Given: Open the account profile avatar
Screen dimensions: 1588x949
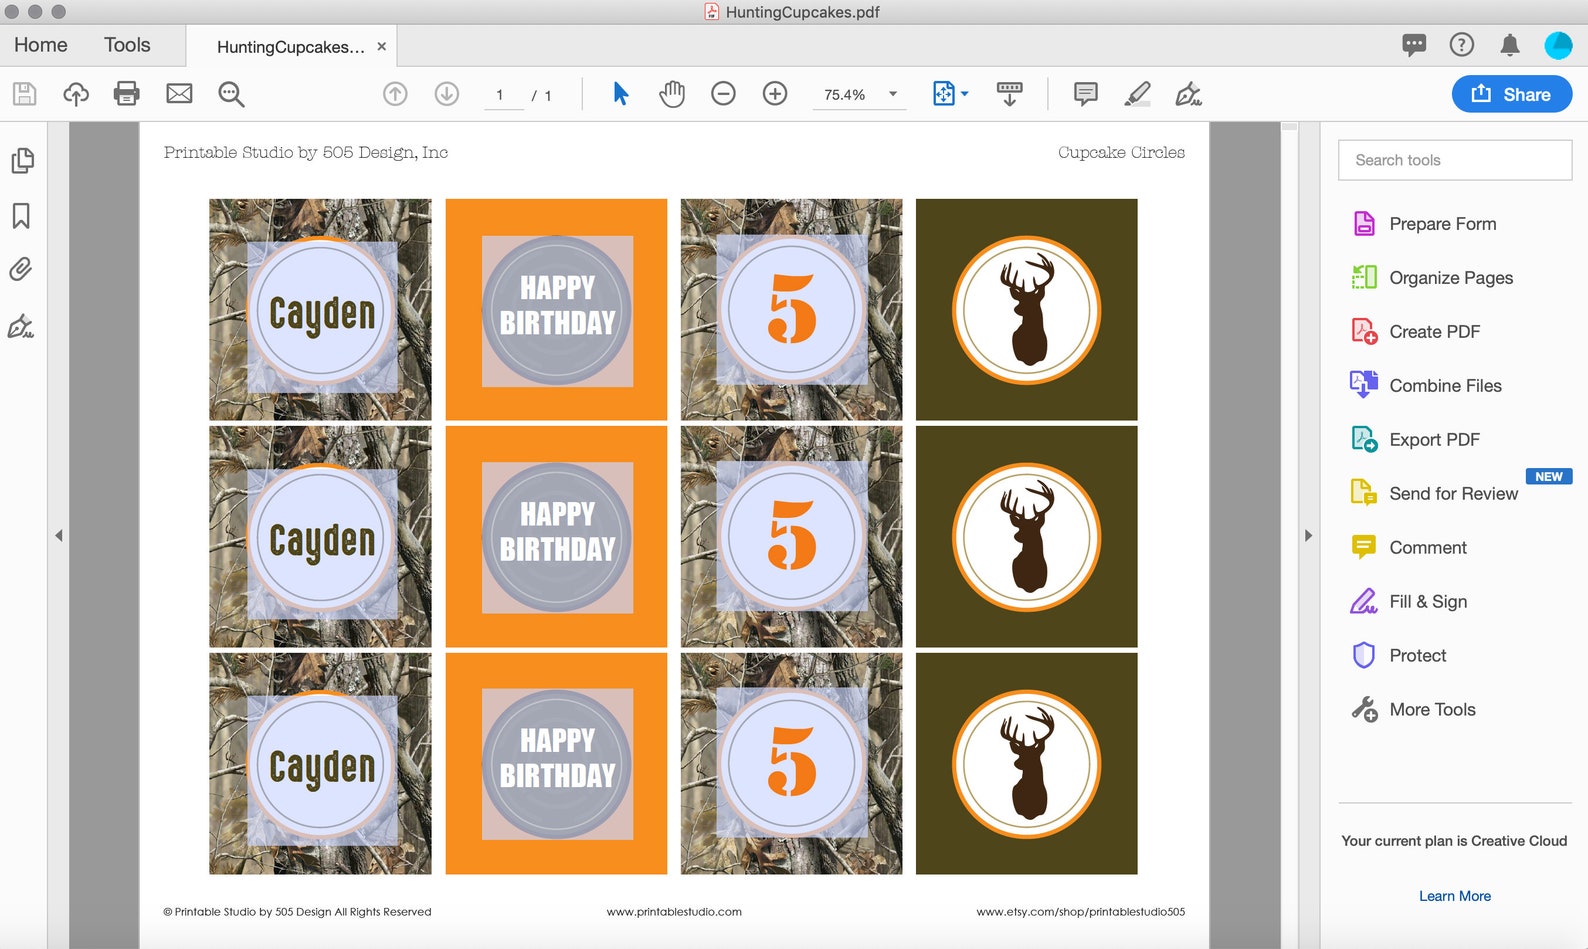Looking at the screenshot, I should tap(1558, 45).
